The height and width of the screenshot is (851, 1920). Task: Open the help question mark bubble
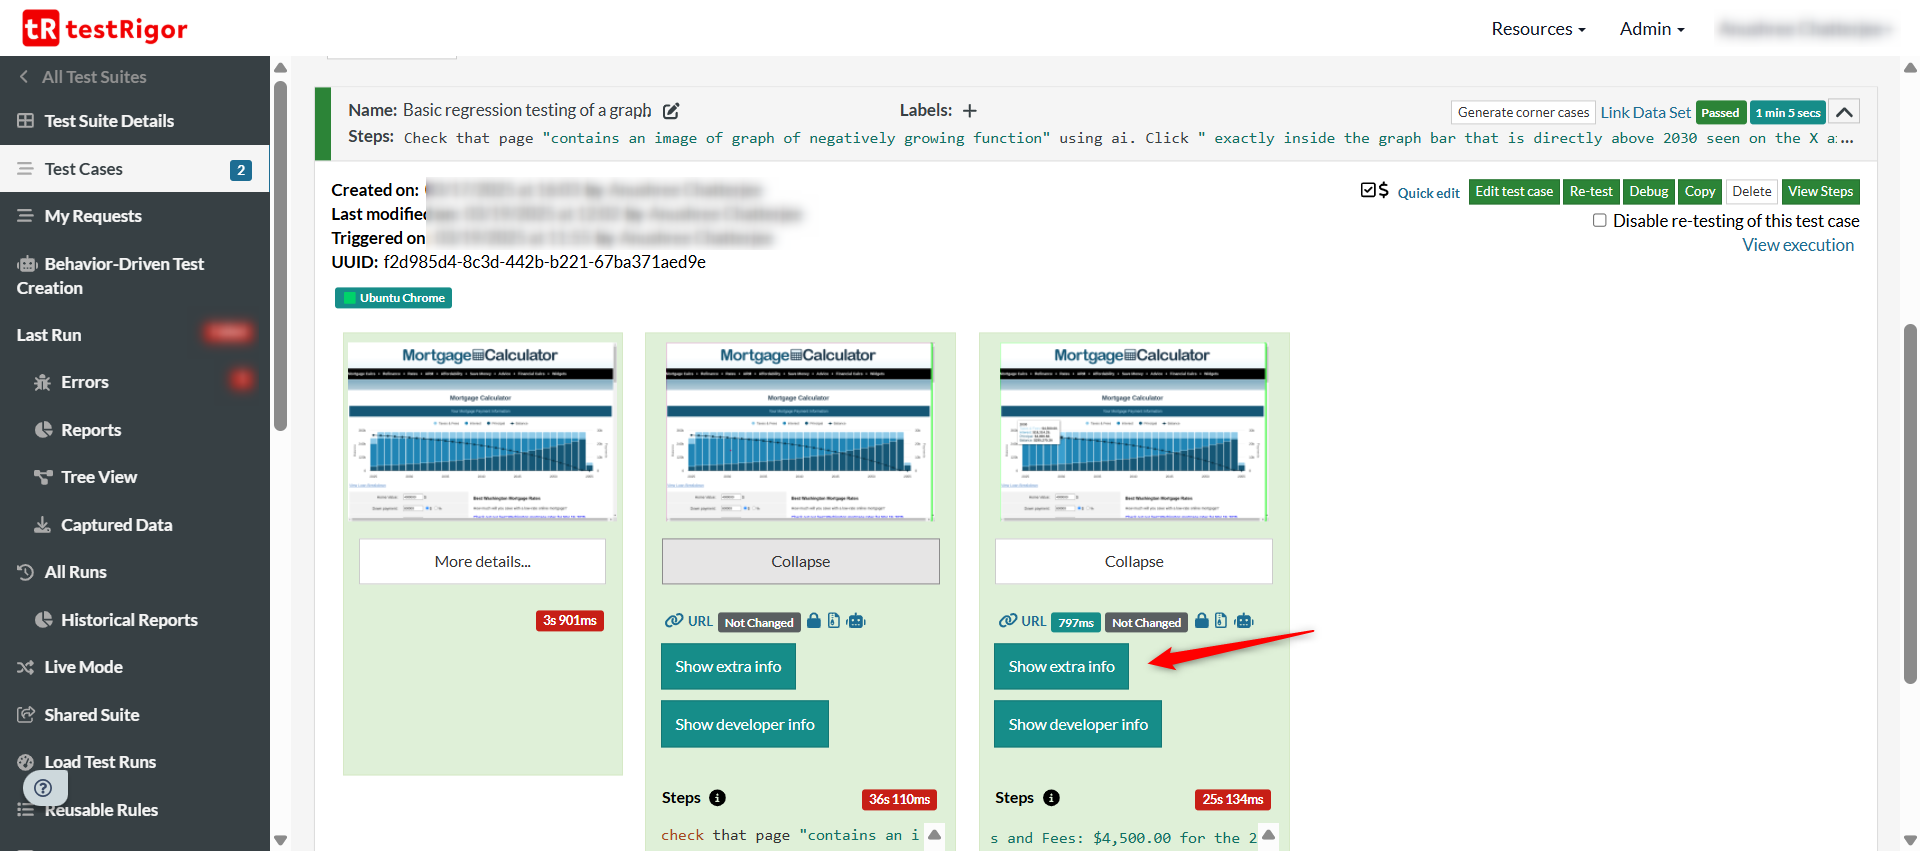pyautogui.click(x=43, y=788)
